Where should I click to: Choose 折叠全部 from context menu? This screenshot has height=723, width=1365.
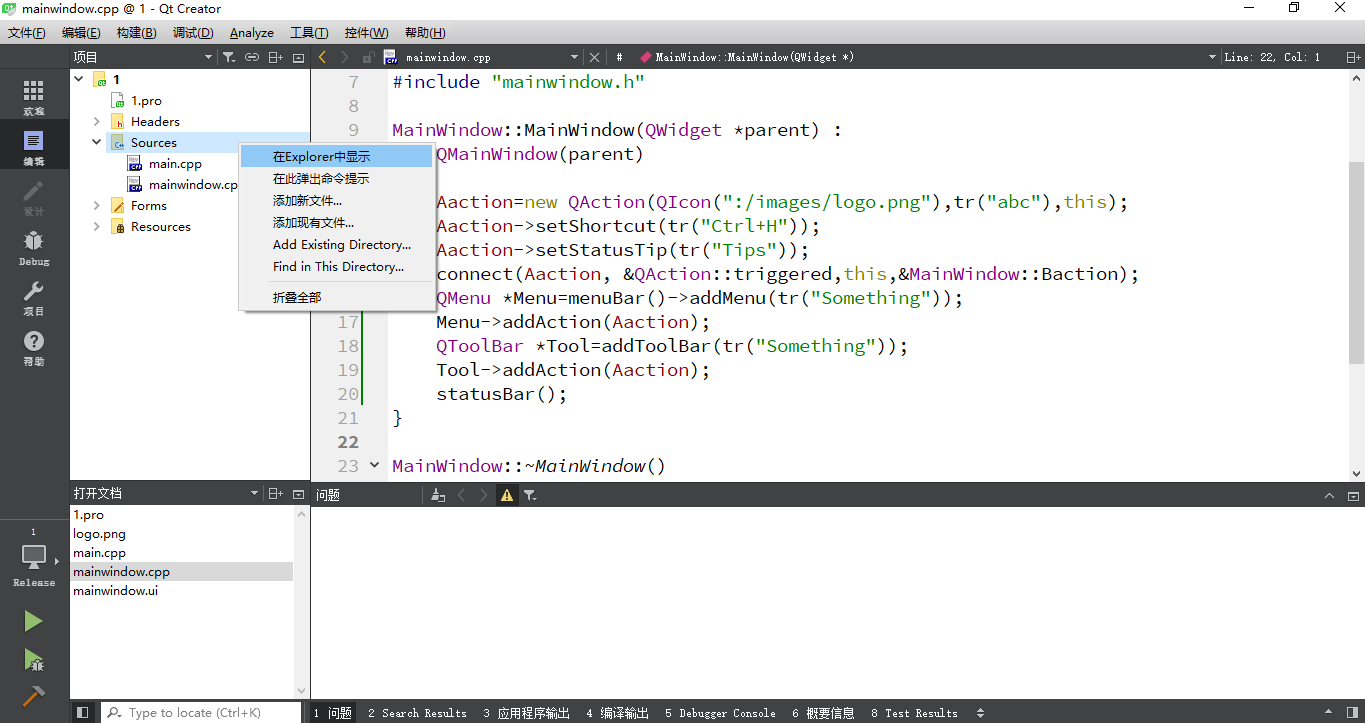336,297
